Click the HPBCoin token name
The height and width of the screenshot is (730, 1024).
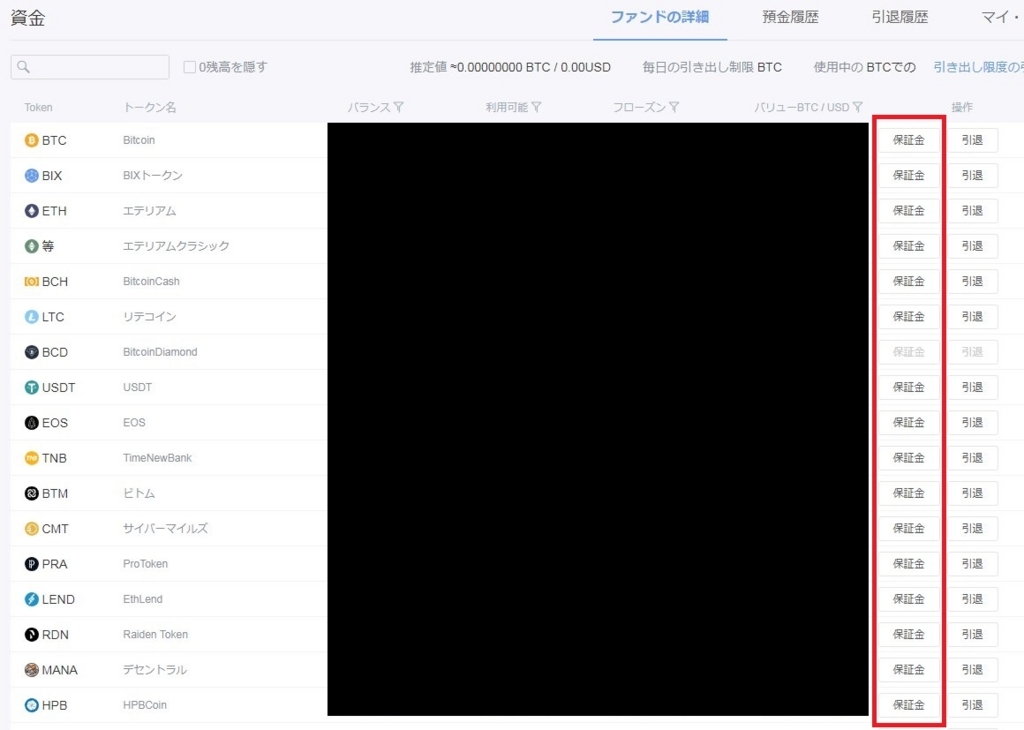[144, 705]
